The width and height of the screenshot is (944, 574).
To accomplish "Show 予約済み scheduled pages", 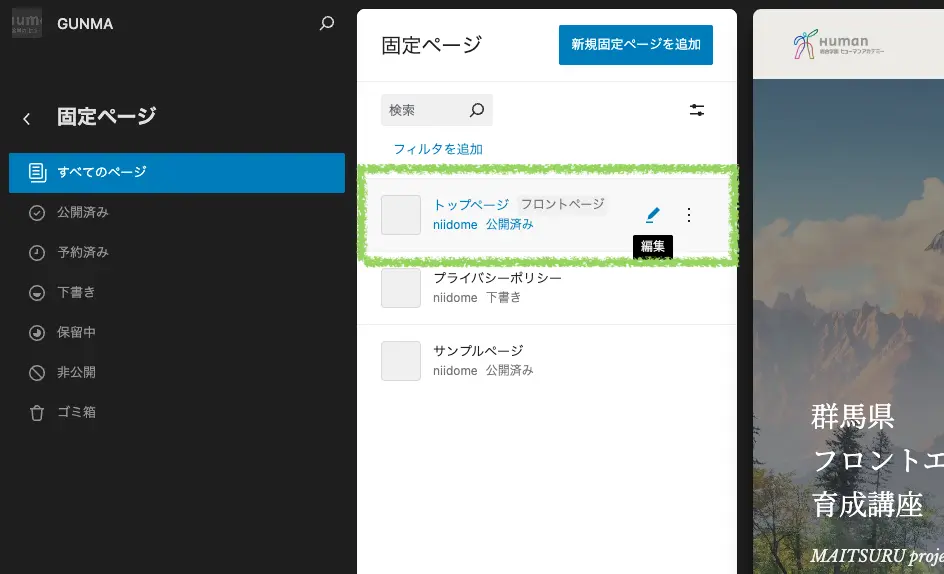I will pos(82,252).
